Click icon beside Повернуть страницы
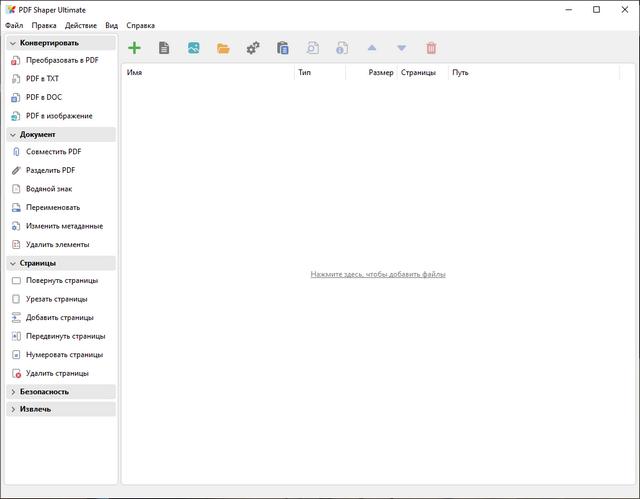Image resolution: width=640 pixels, height=499 pixels. tap(16, 281)
